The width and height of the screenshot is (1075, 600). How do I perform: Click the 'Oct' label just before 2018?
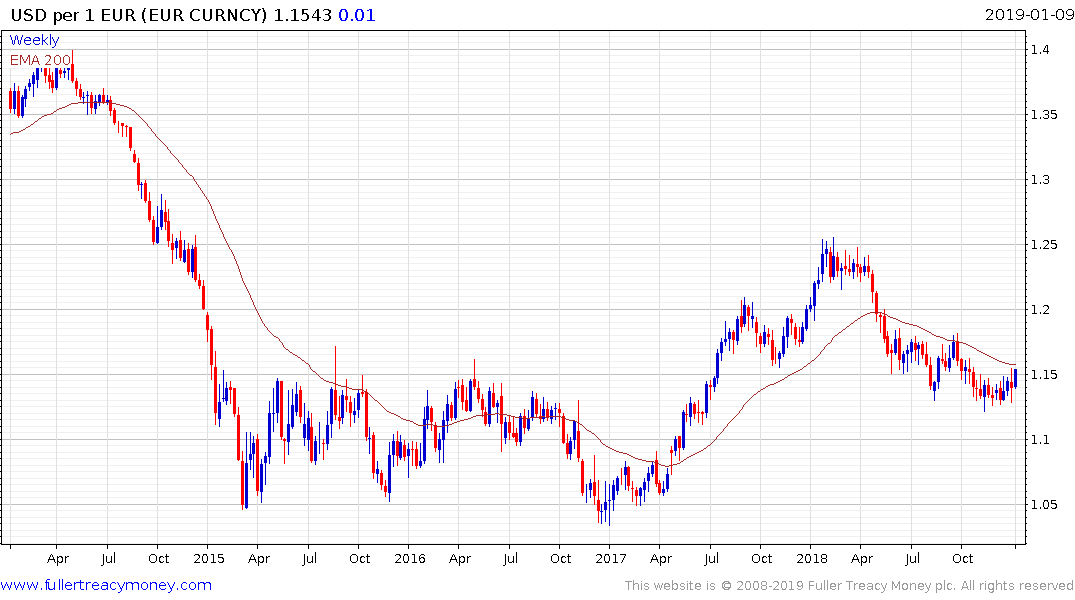pyautogui.click(x=761, y=558)
